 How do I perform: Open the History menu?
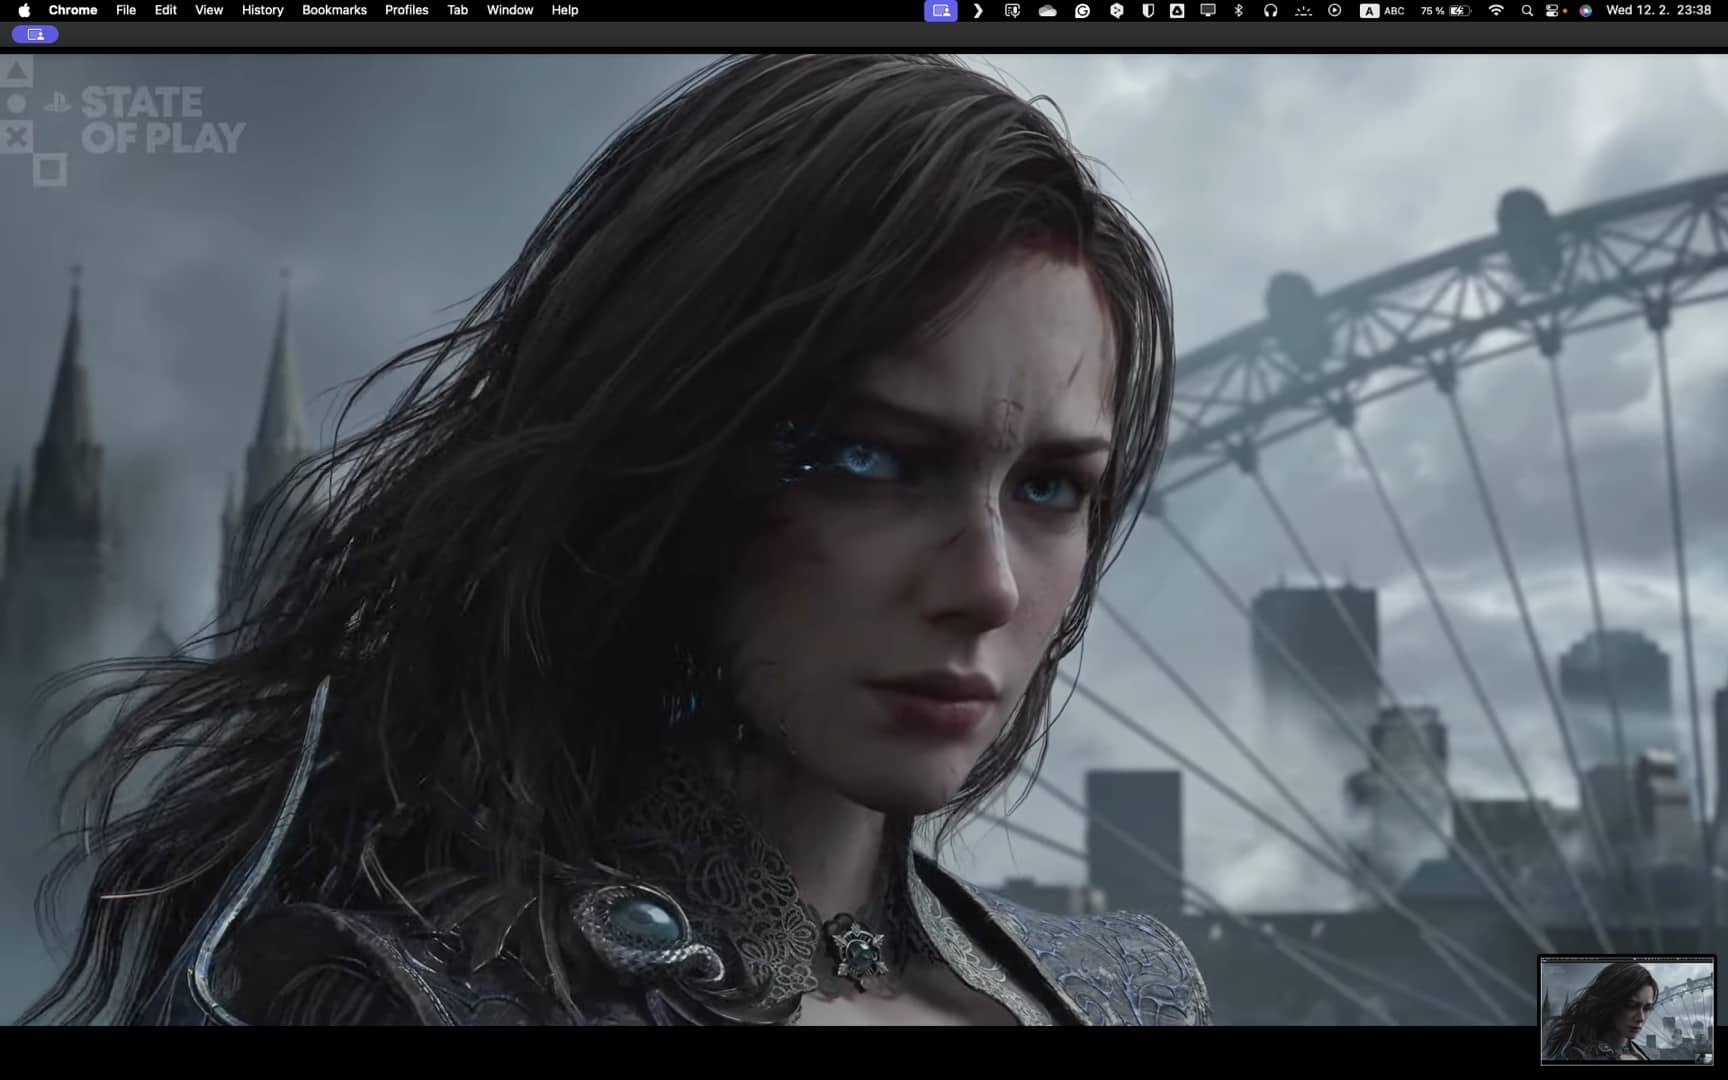263,10
